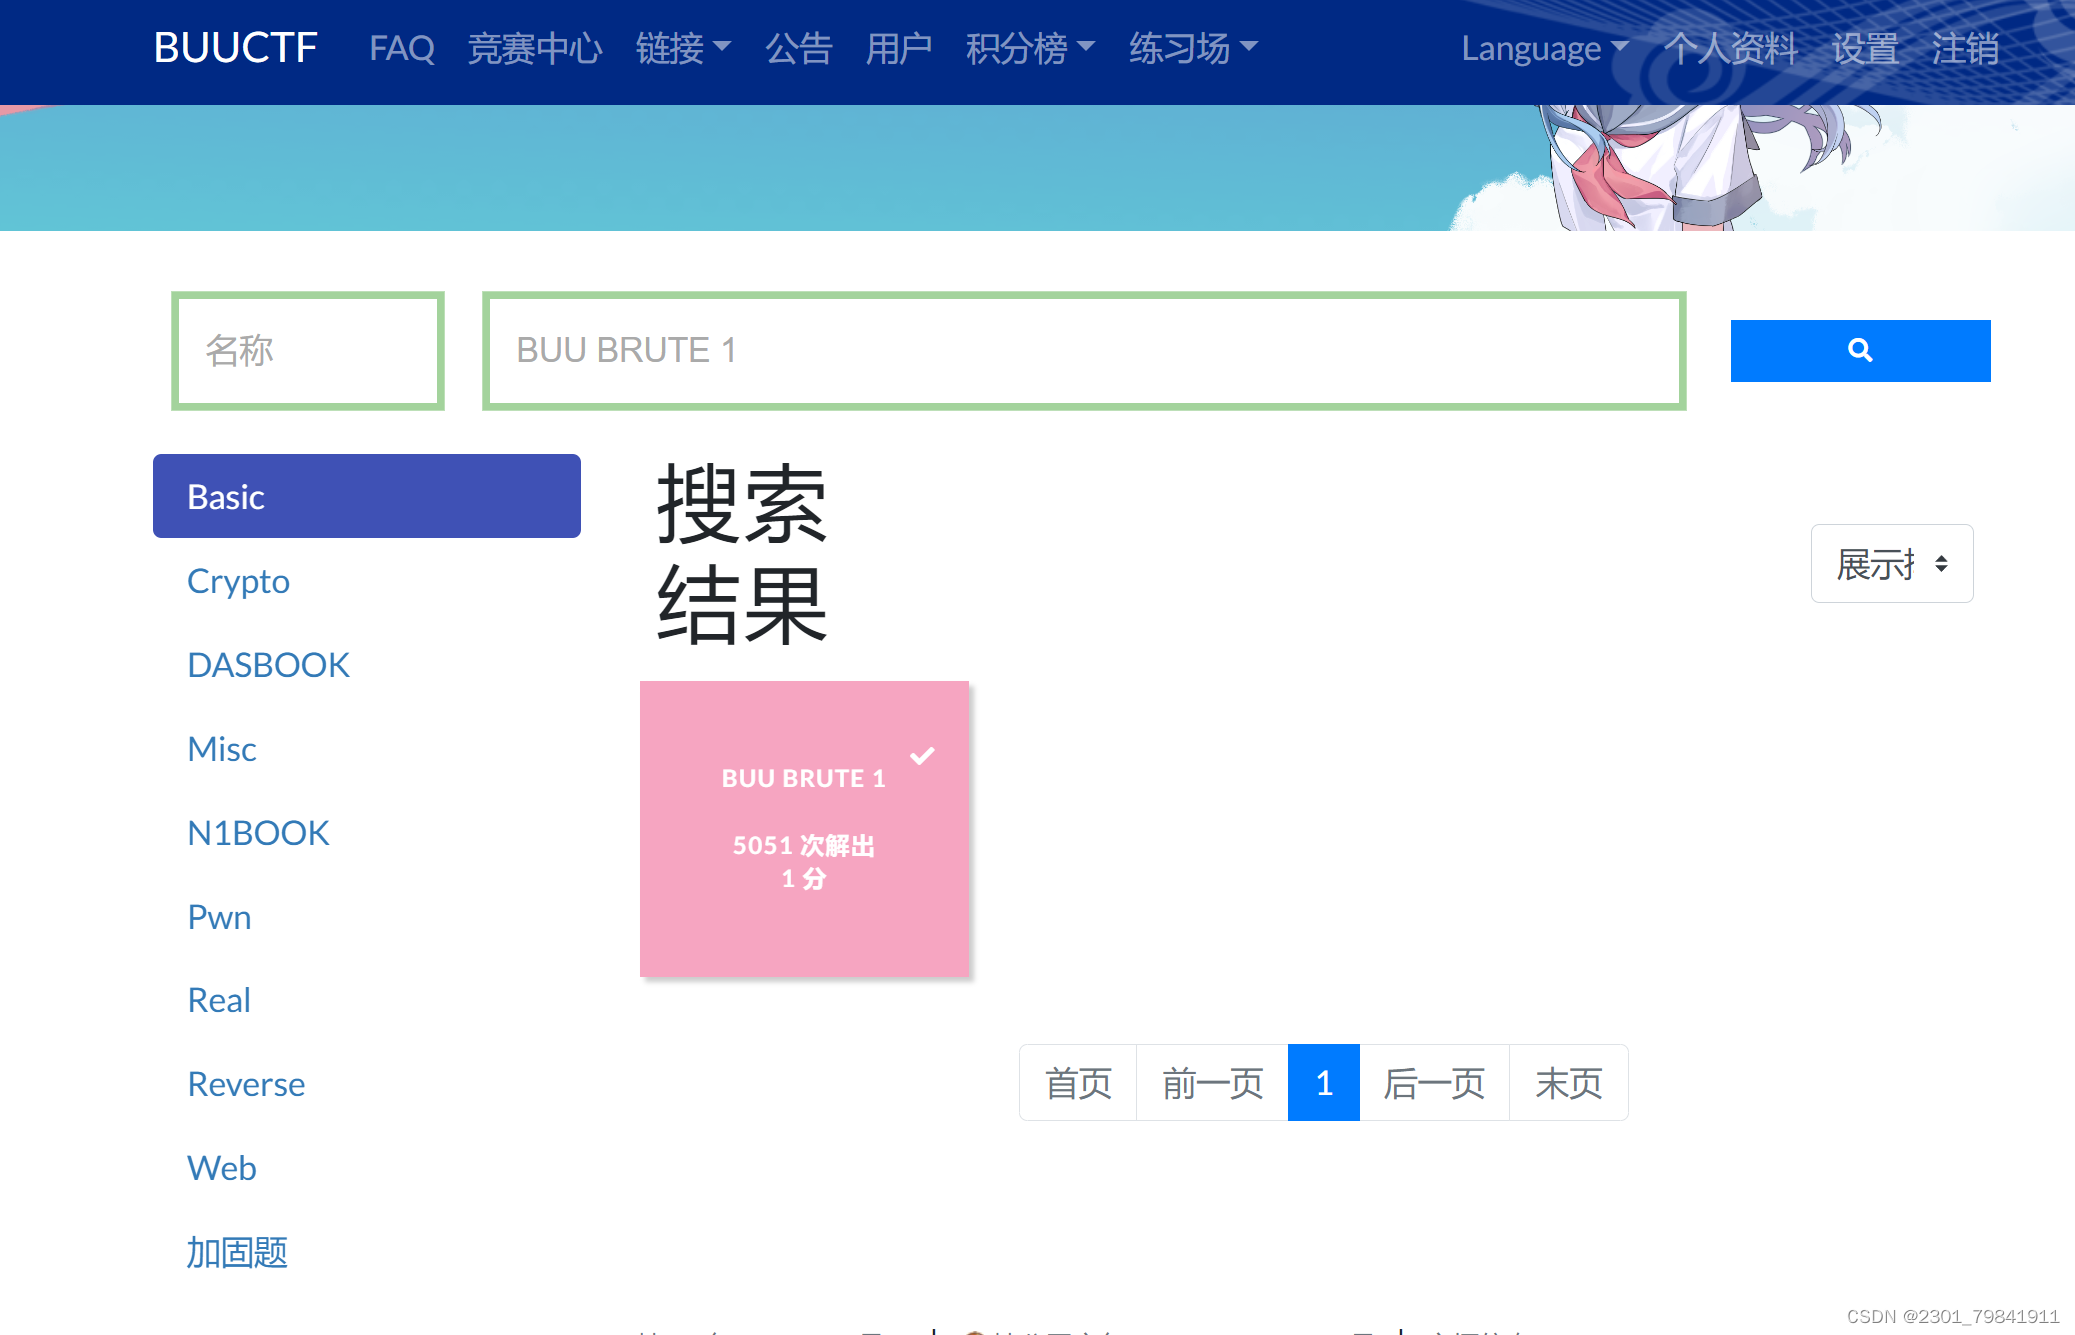Click the search magnifier button

[x=1860, y=350]
